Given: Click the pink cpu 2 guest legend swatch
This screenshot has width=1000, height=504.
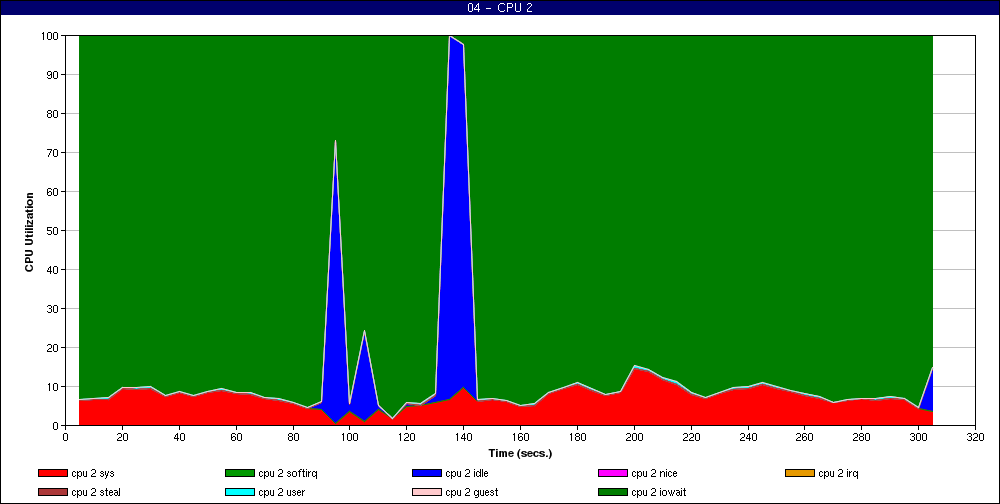Looking at the screenshot, I should (x=427, y=493).
